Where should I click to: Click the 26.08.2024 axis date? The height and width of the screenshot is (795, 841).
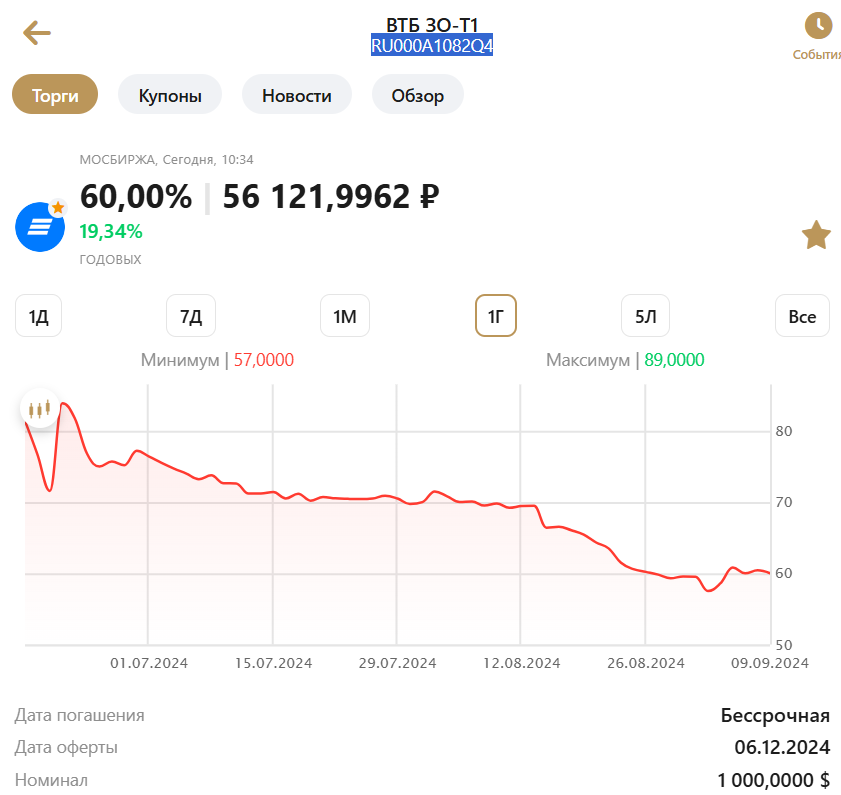tap(646, 664)
